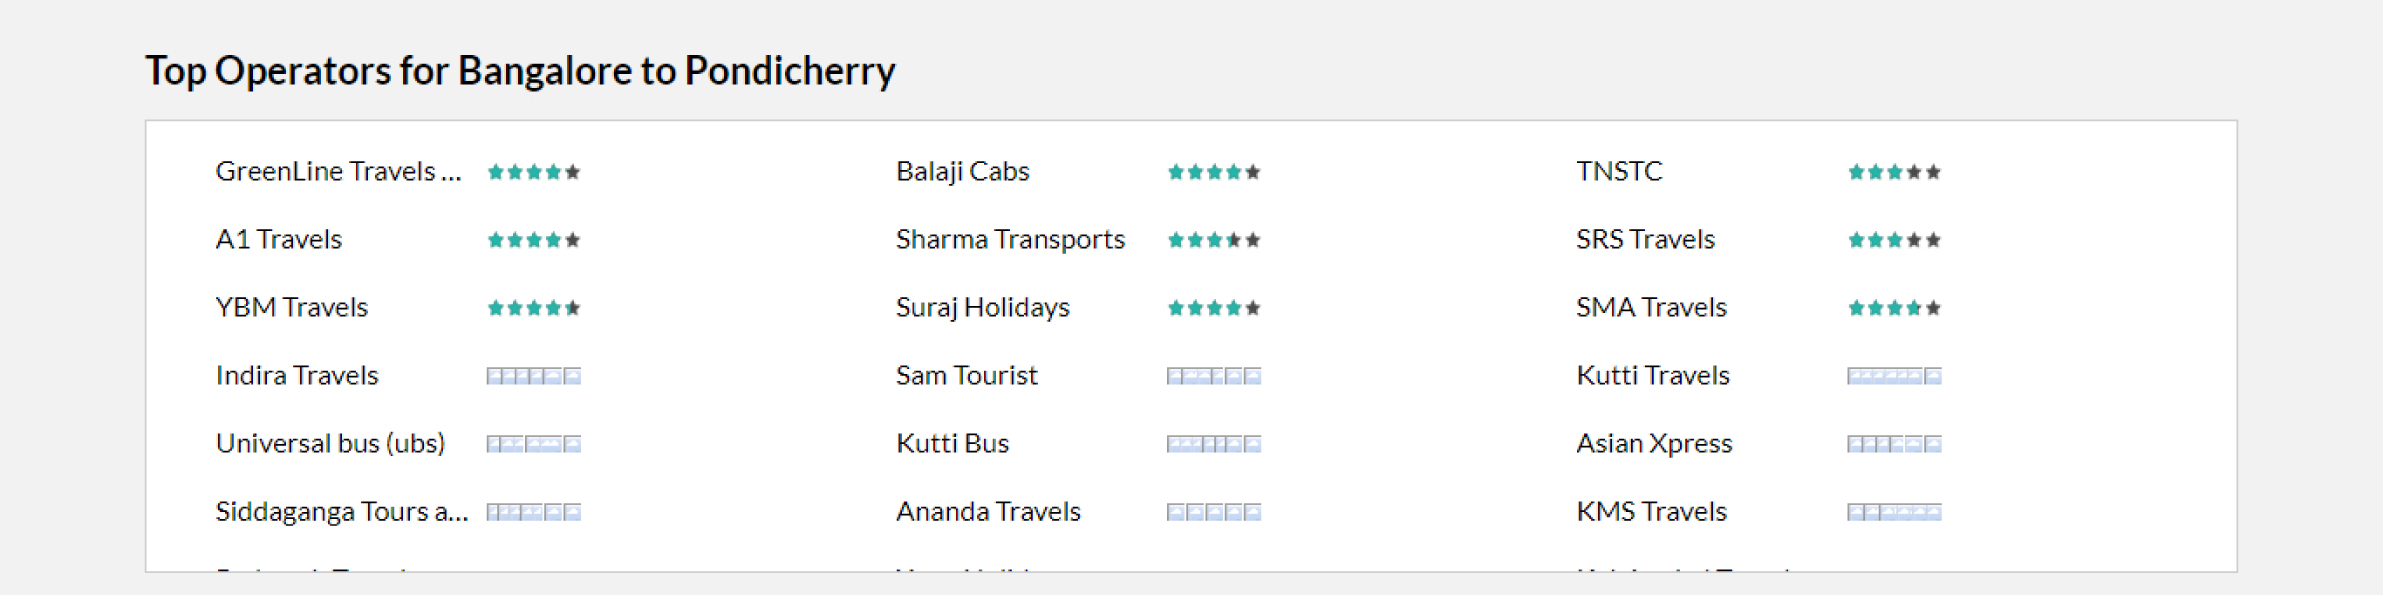Click Suraj Holidays star rating
The height and width of the screenshot is (595, 2383).
point(1214,308)
